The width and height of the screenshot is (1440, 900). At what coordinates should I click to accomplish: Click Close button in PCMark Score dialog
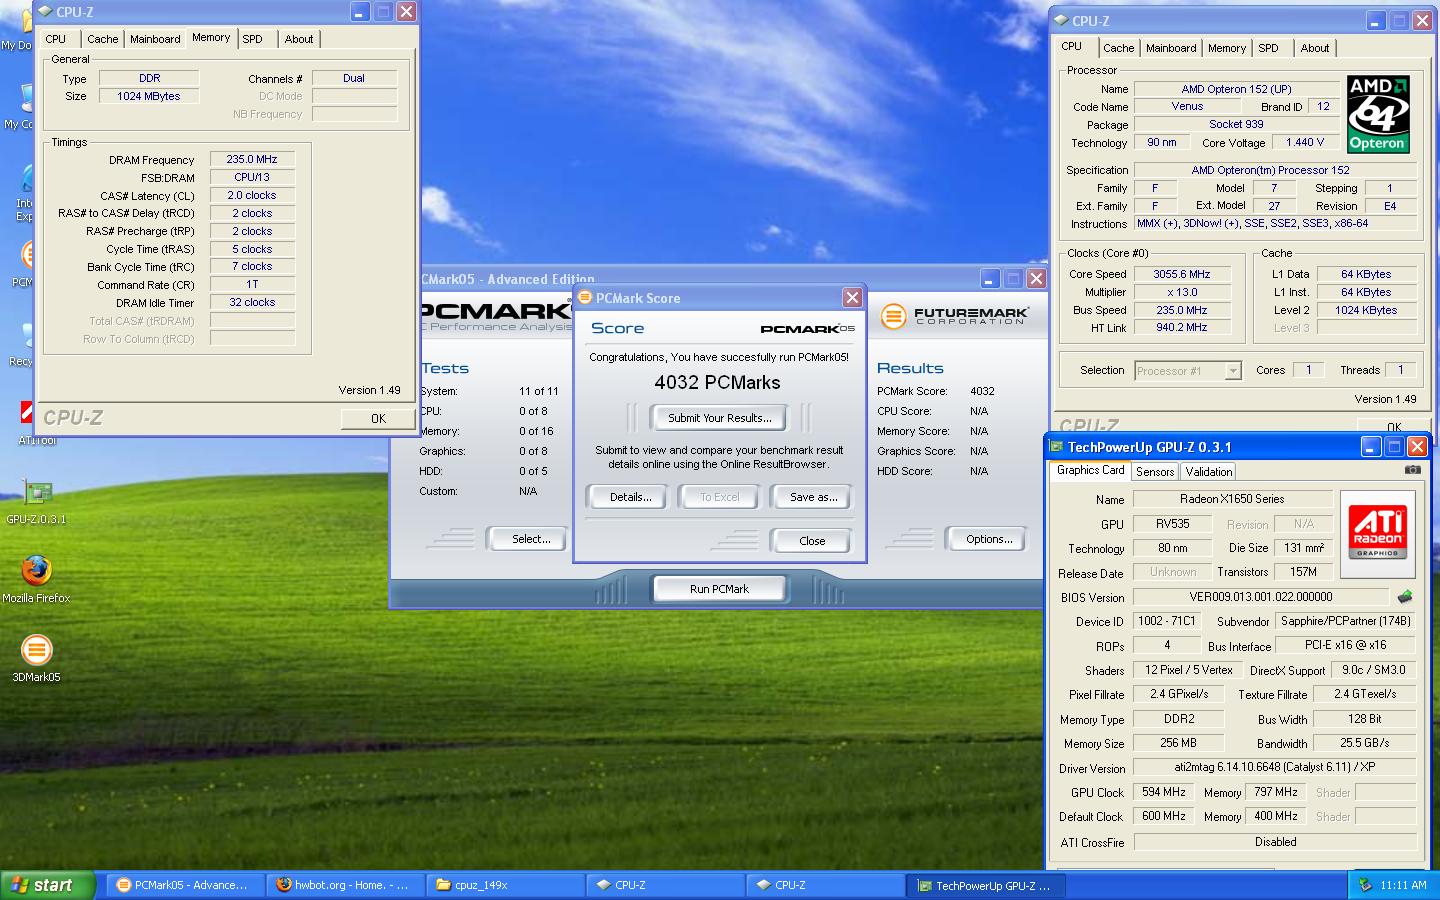812,541
